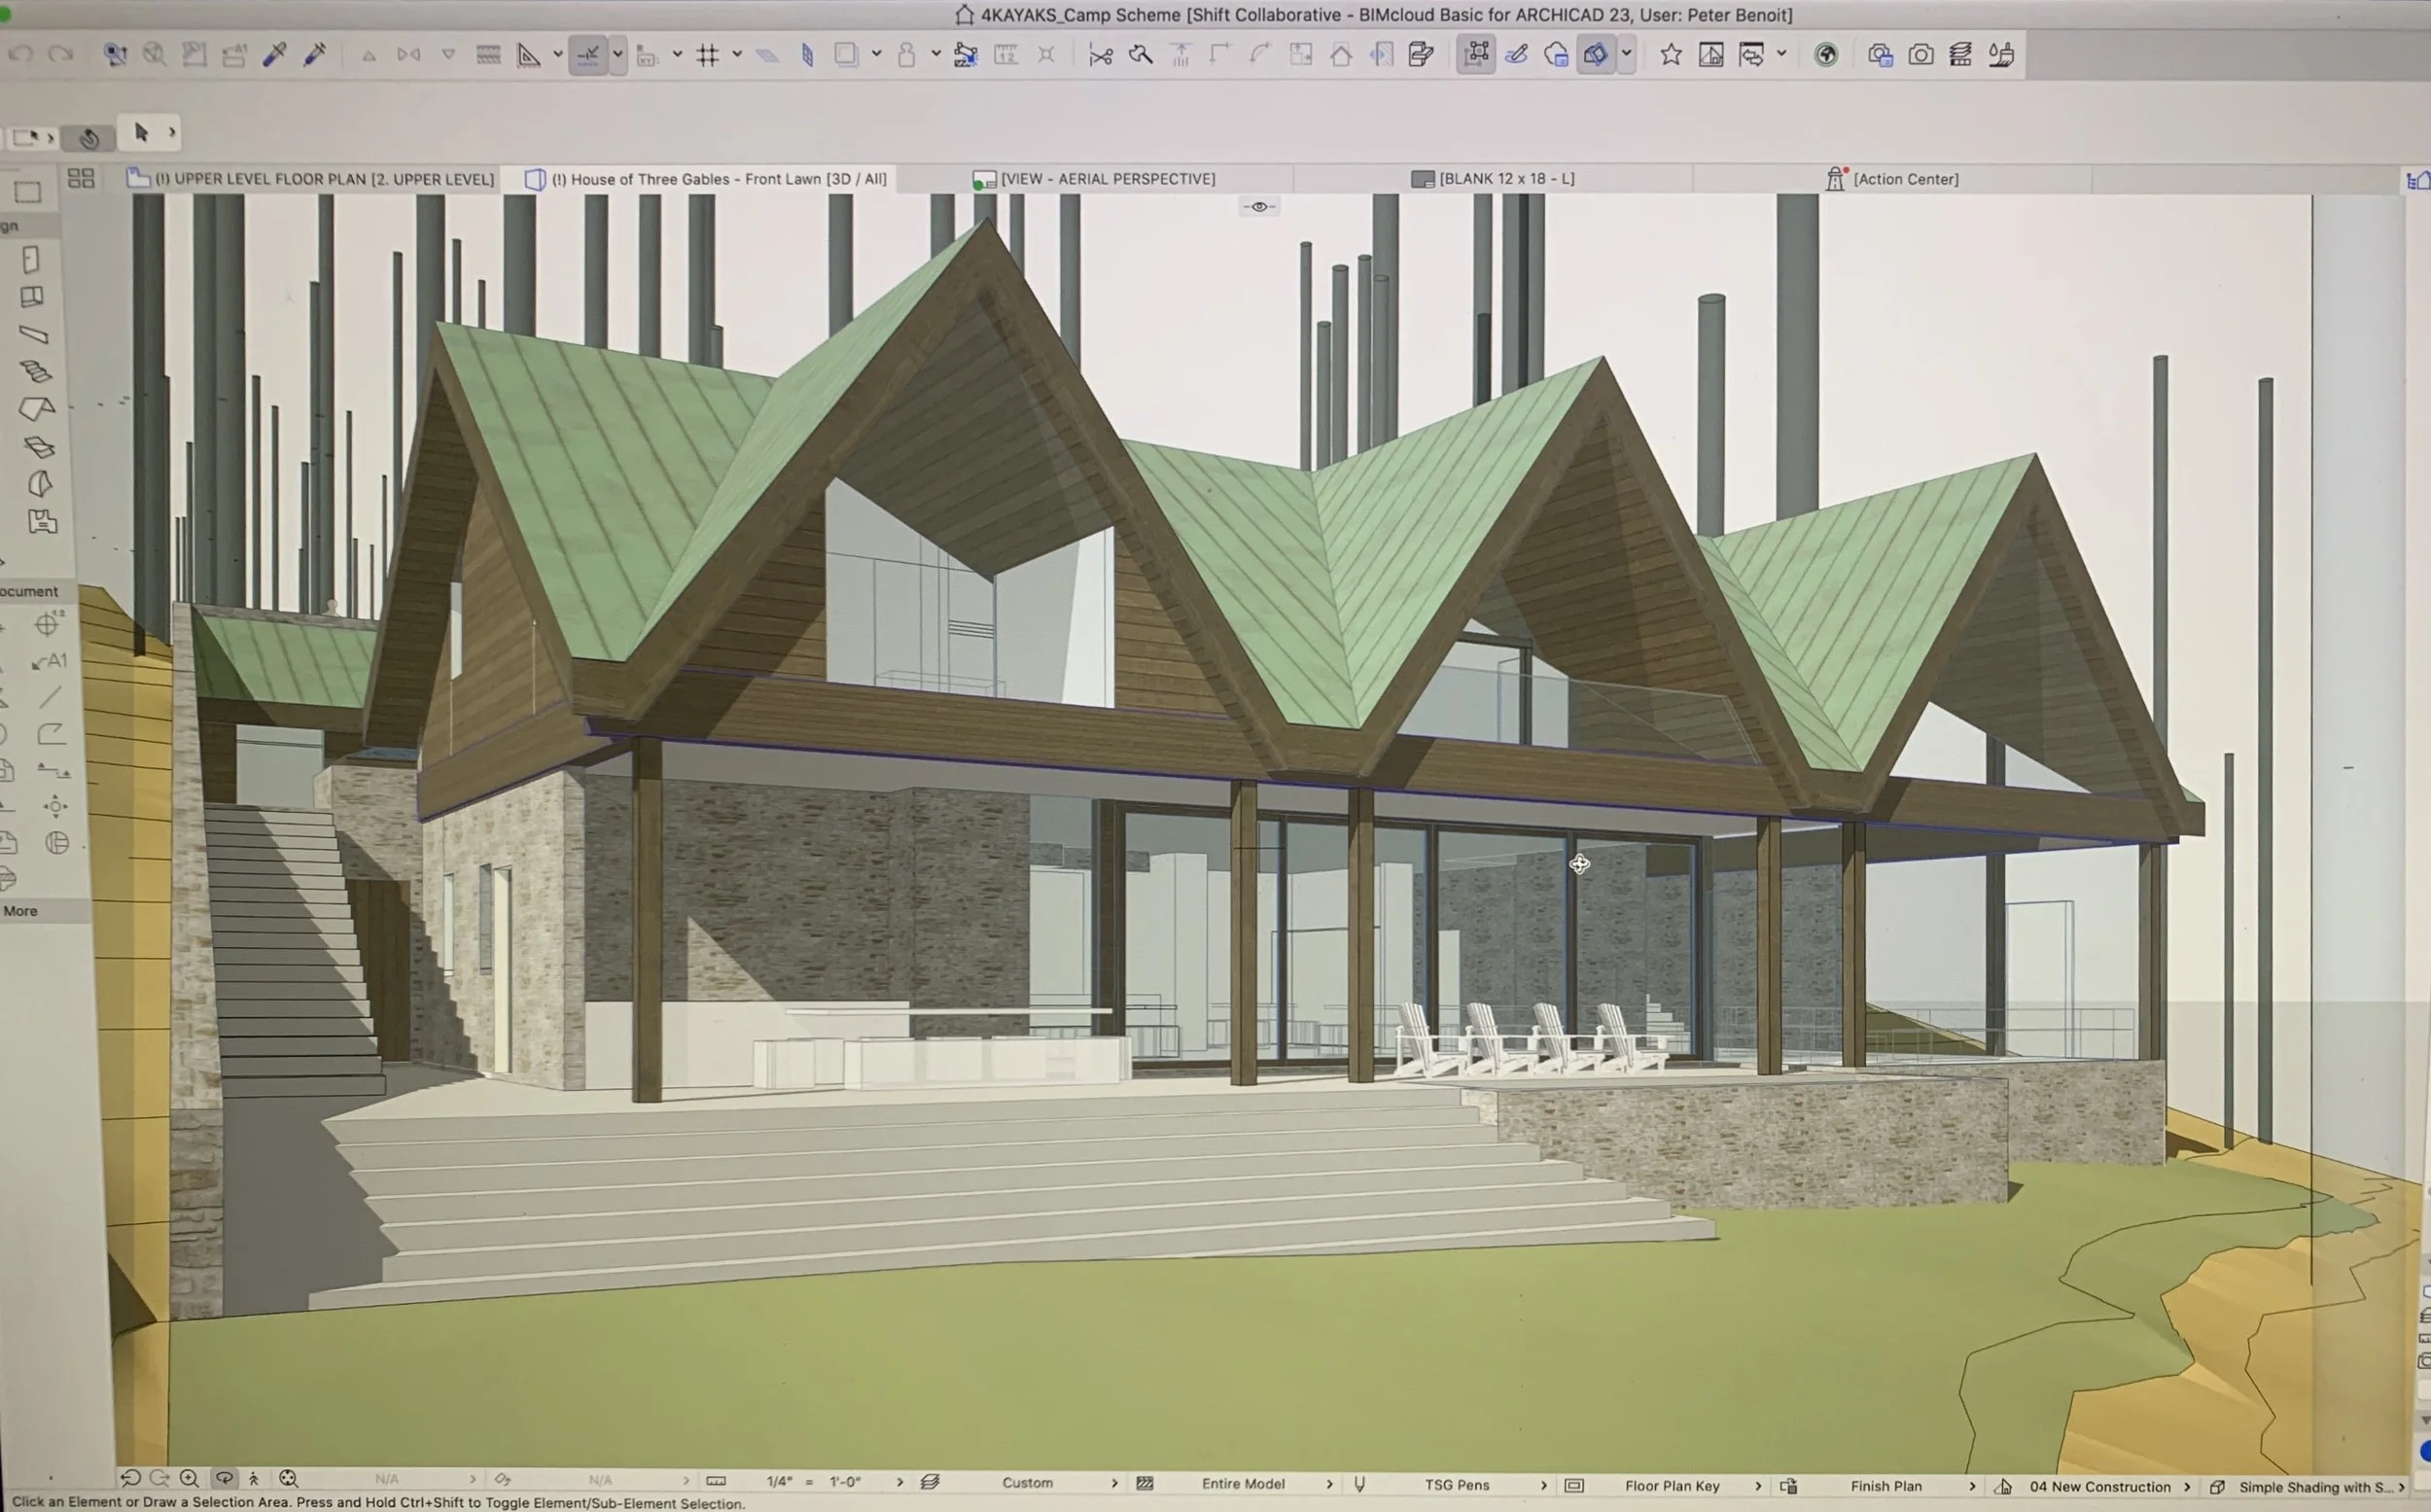Image resolution: width=2431 pixels, height=1512 pixels.
Task: Expand the grid snap dropdown arrow
Action: click(x=737, y=55)
